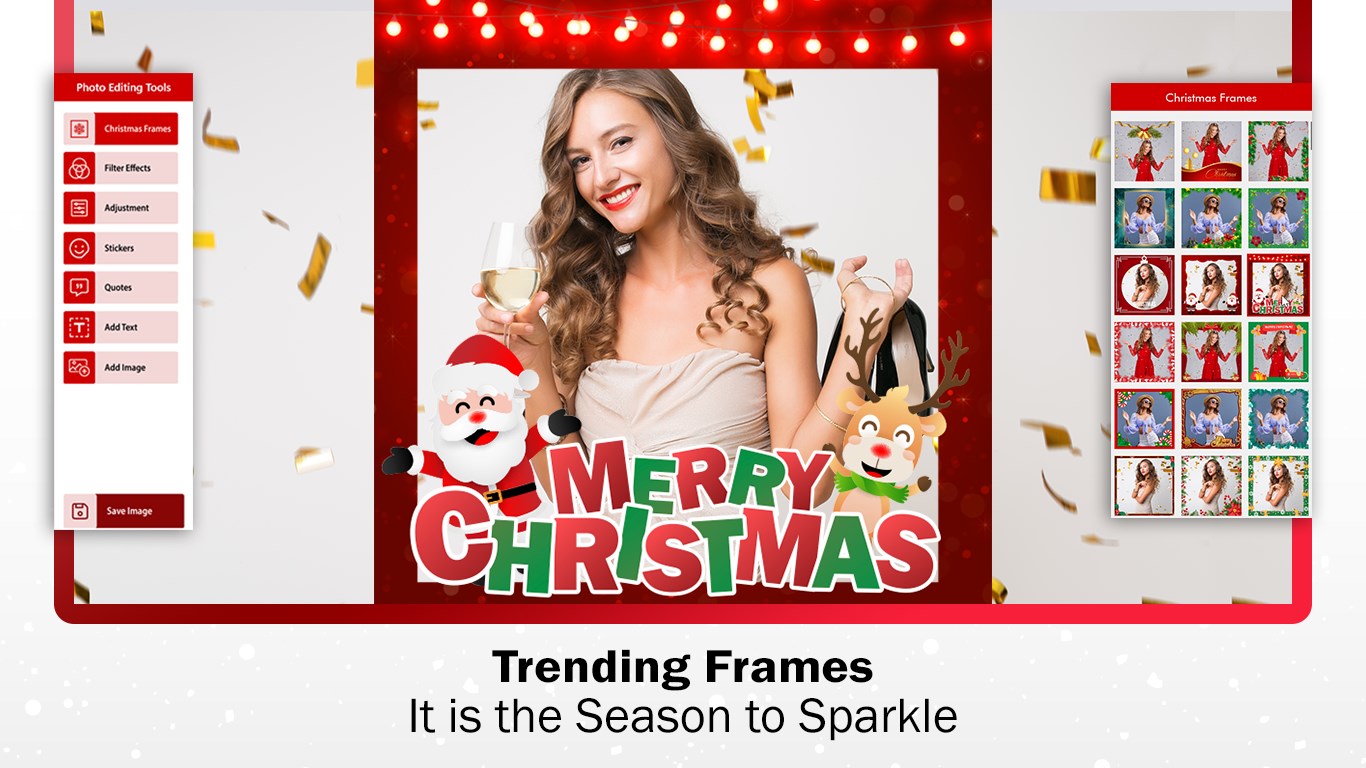Image resolution: width=1366 pixels, height=768 pixels.
Task: Select the Stickers menu entry
Action: pos(121,248)
